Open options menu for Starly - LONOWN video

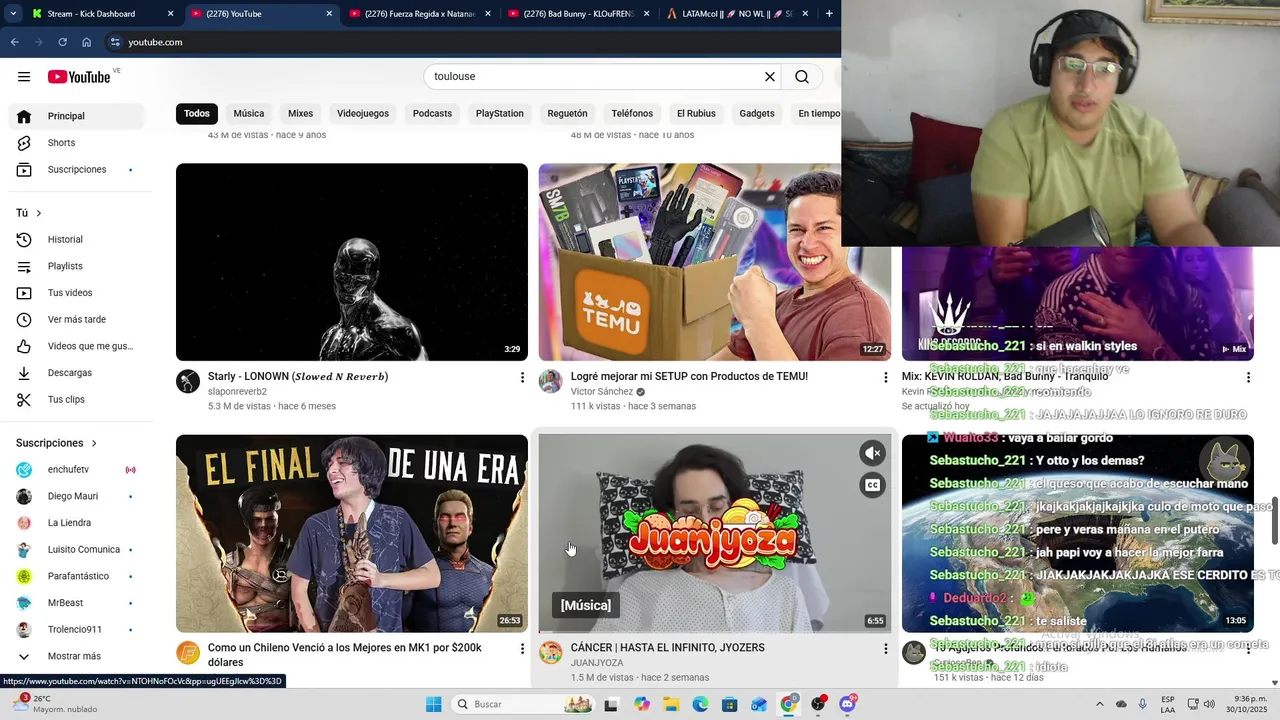[x=522, y=377]
